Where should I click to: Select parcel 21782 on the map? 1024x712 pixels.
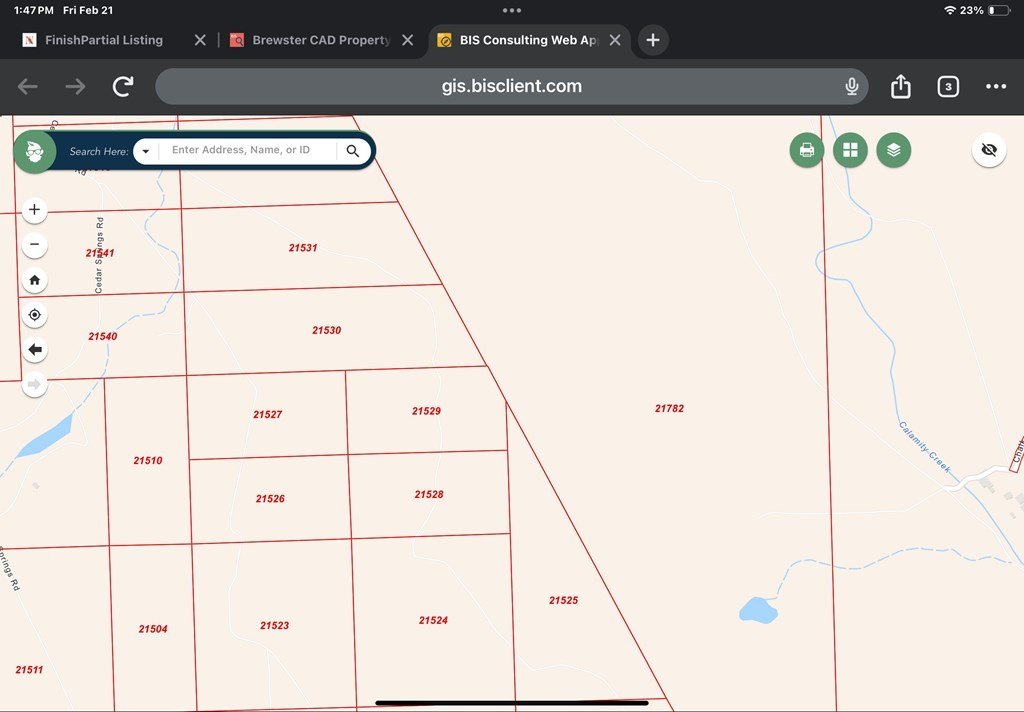pos(669,409)
